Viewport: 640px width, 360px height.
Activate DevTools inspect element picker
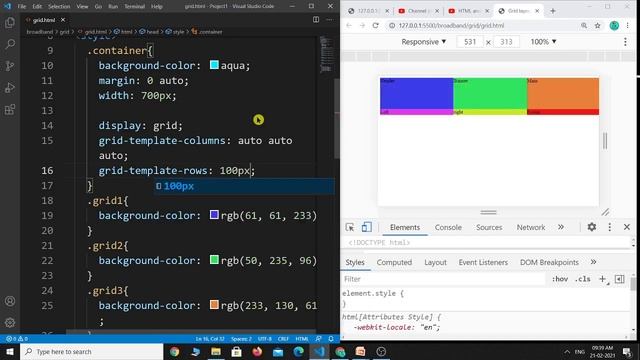350,227
